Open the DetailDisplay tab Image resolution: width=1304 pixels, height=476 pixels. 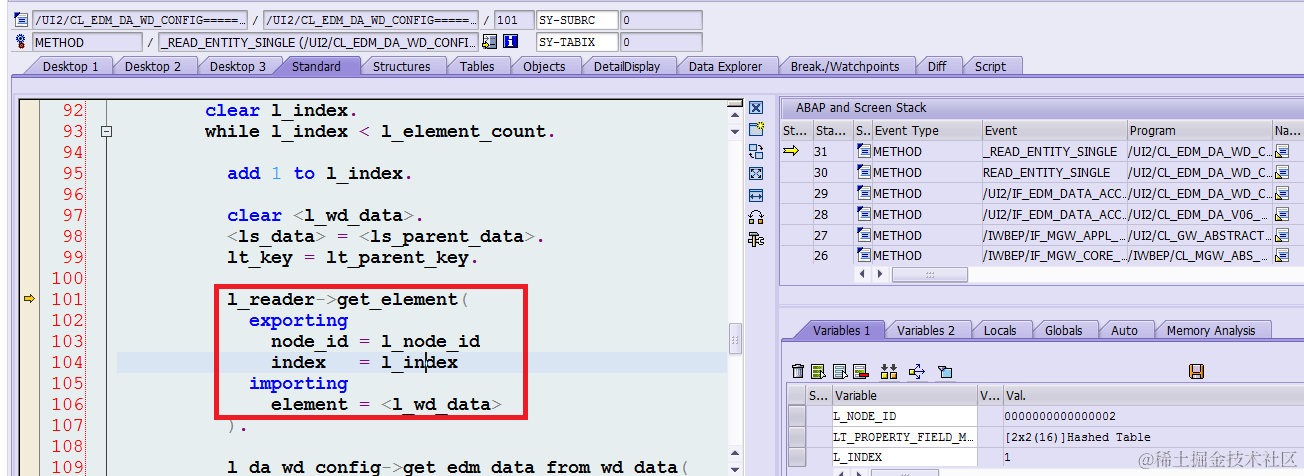pos(627,66)
